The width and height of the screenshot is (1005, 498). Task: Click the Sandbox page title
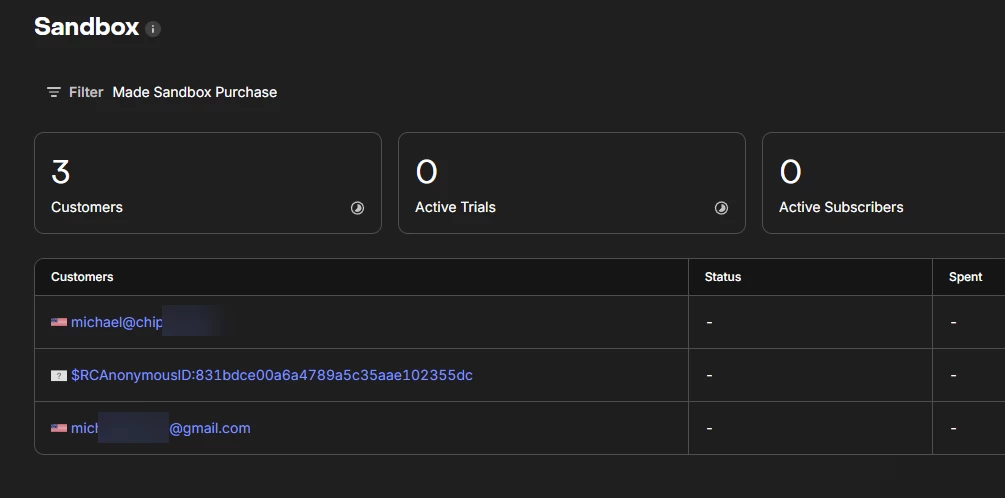coord(87,27)
